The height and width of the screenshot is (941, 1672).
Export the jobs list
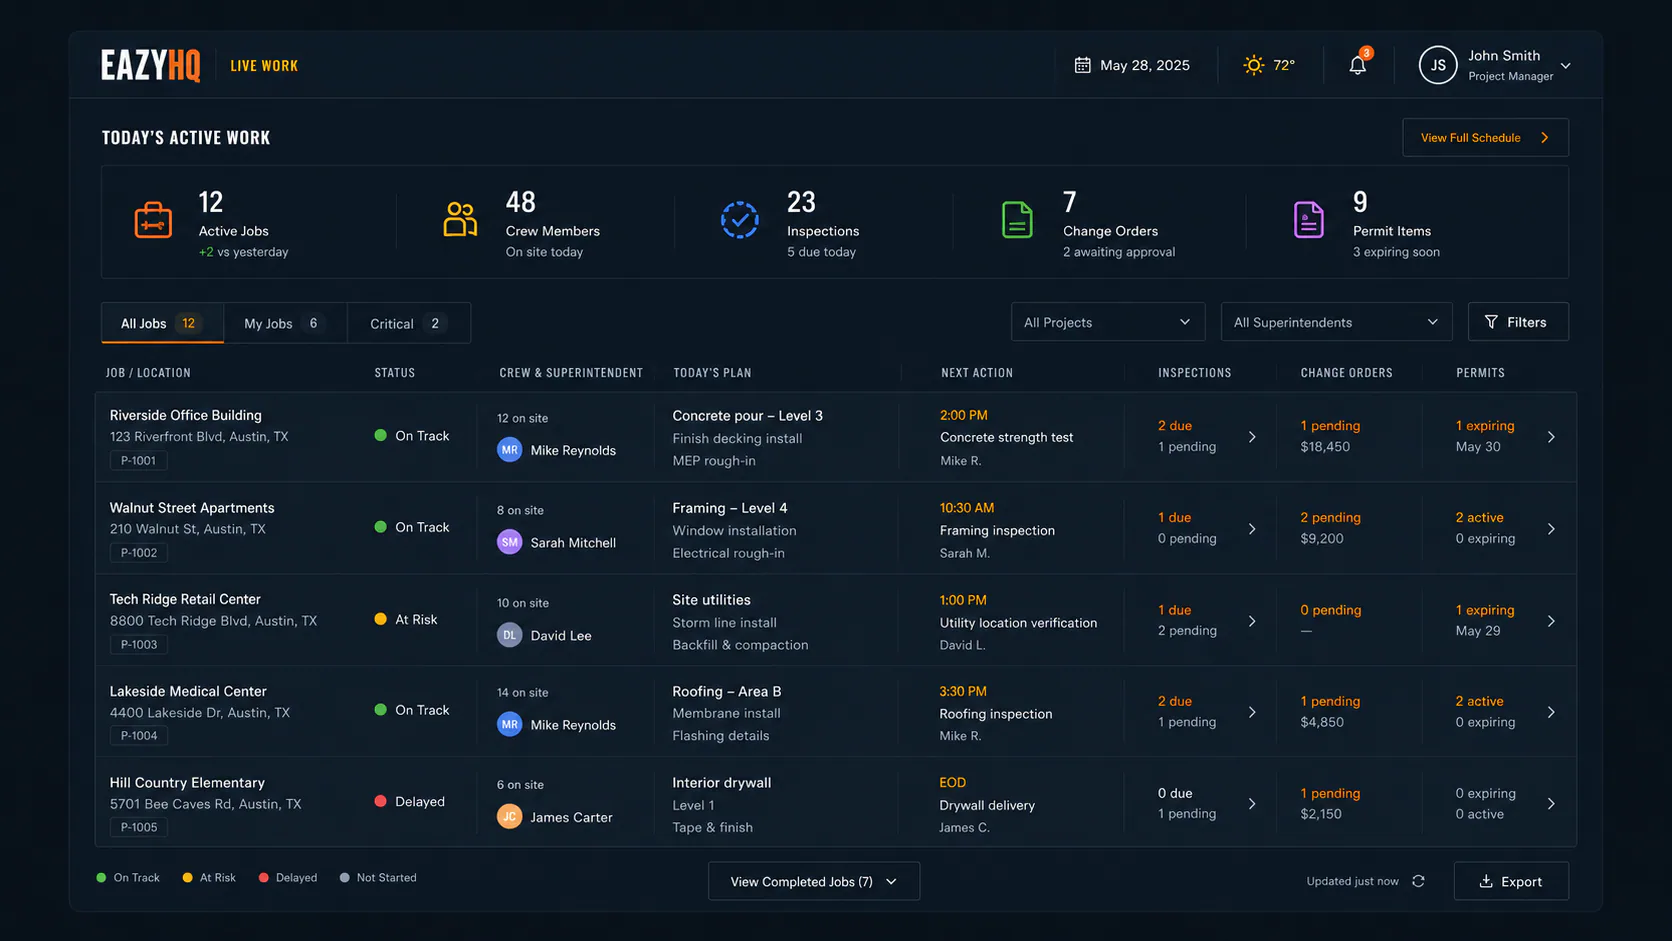[x=1511, y=881]
